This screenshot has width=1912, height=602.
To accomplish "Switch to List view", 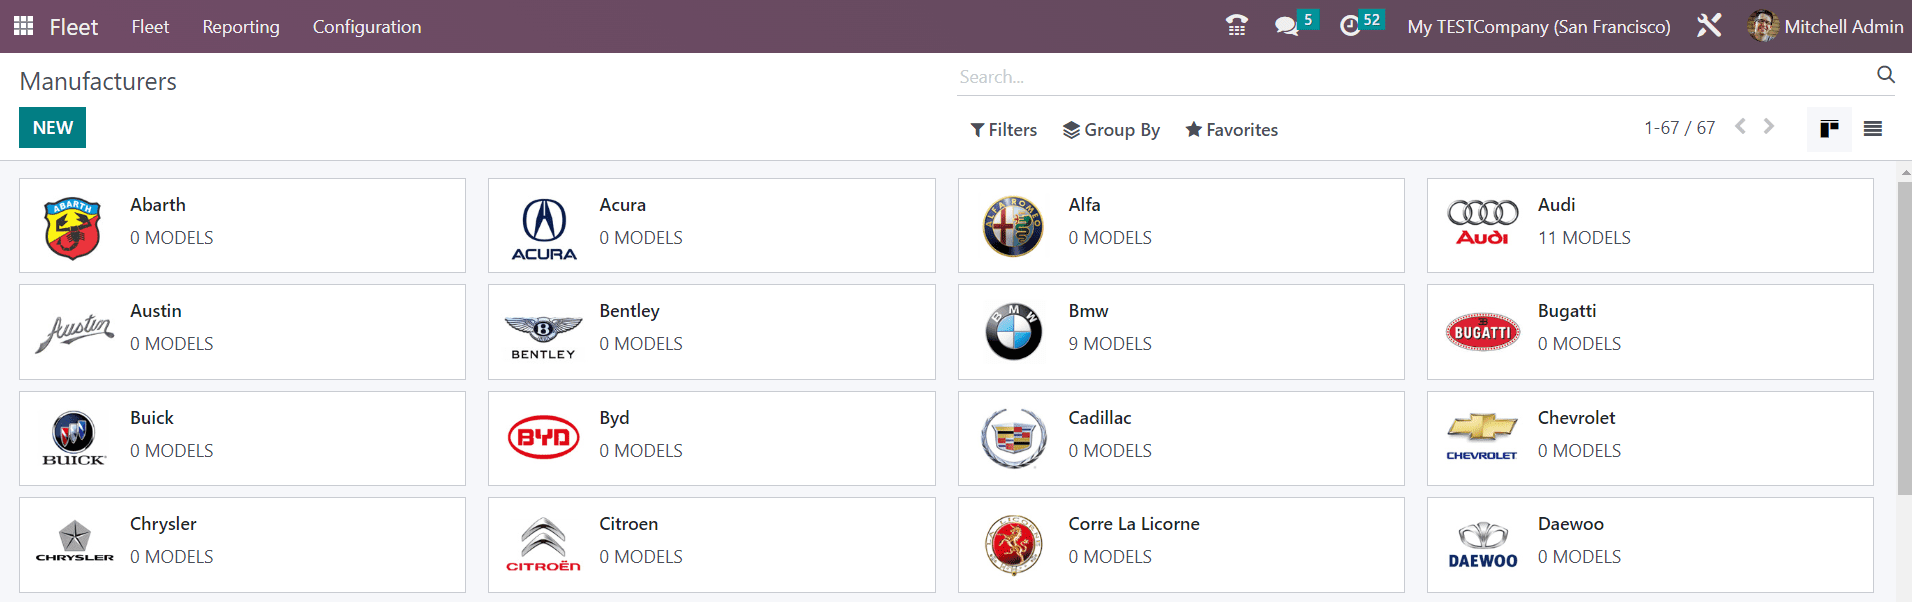I will point(1873,129).
